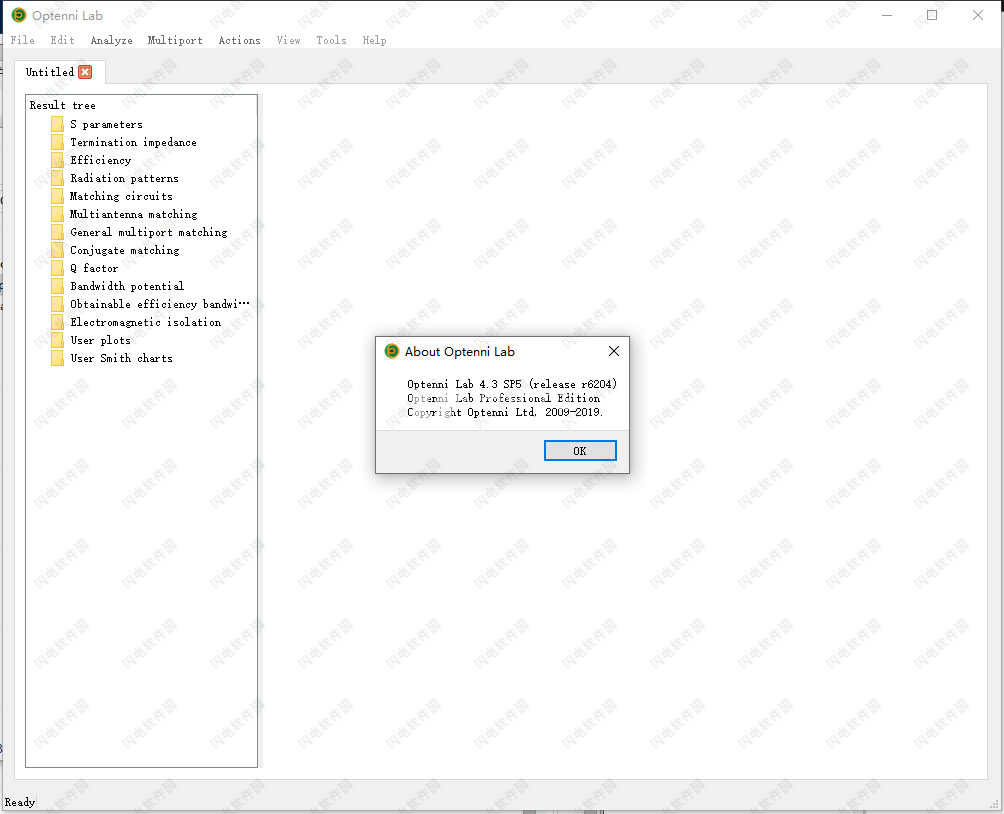Select General multiport matching tree item
The width and height of the screenshot is (1004, 814).
pos(149,232)
